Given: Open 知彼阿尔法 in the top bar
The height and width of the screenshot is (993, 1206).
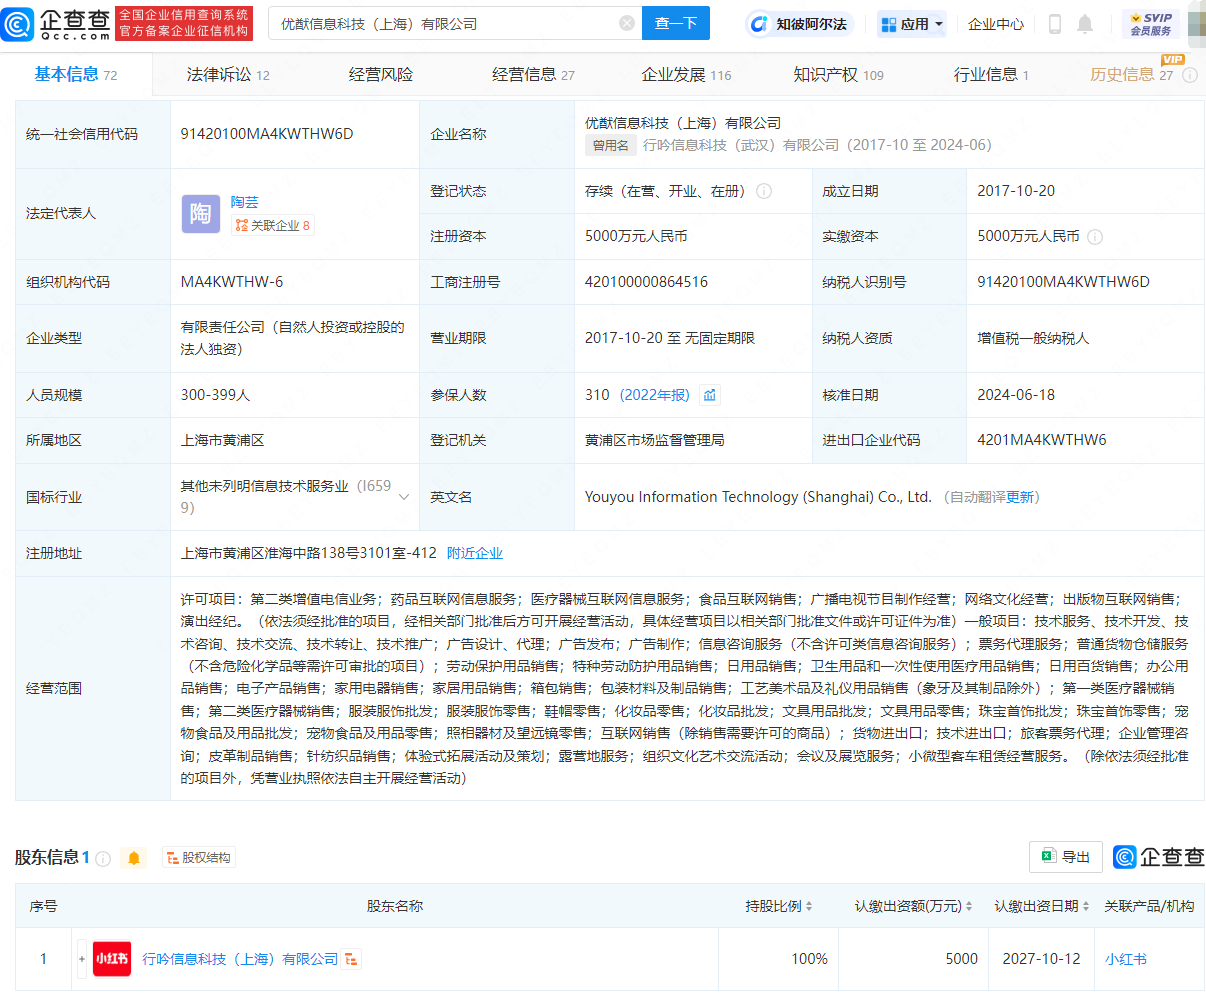Looking at the screenshot, I should [799, 24].
